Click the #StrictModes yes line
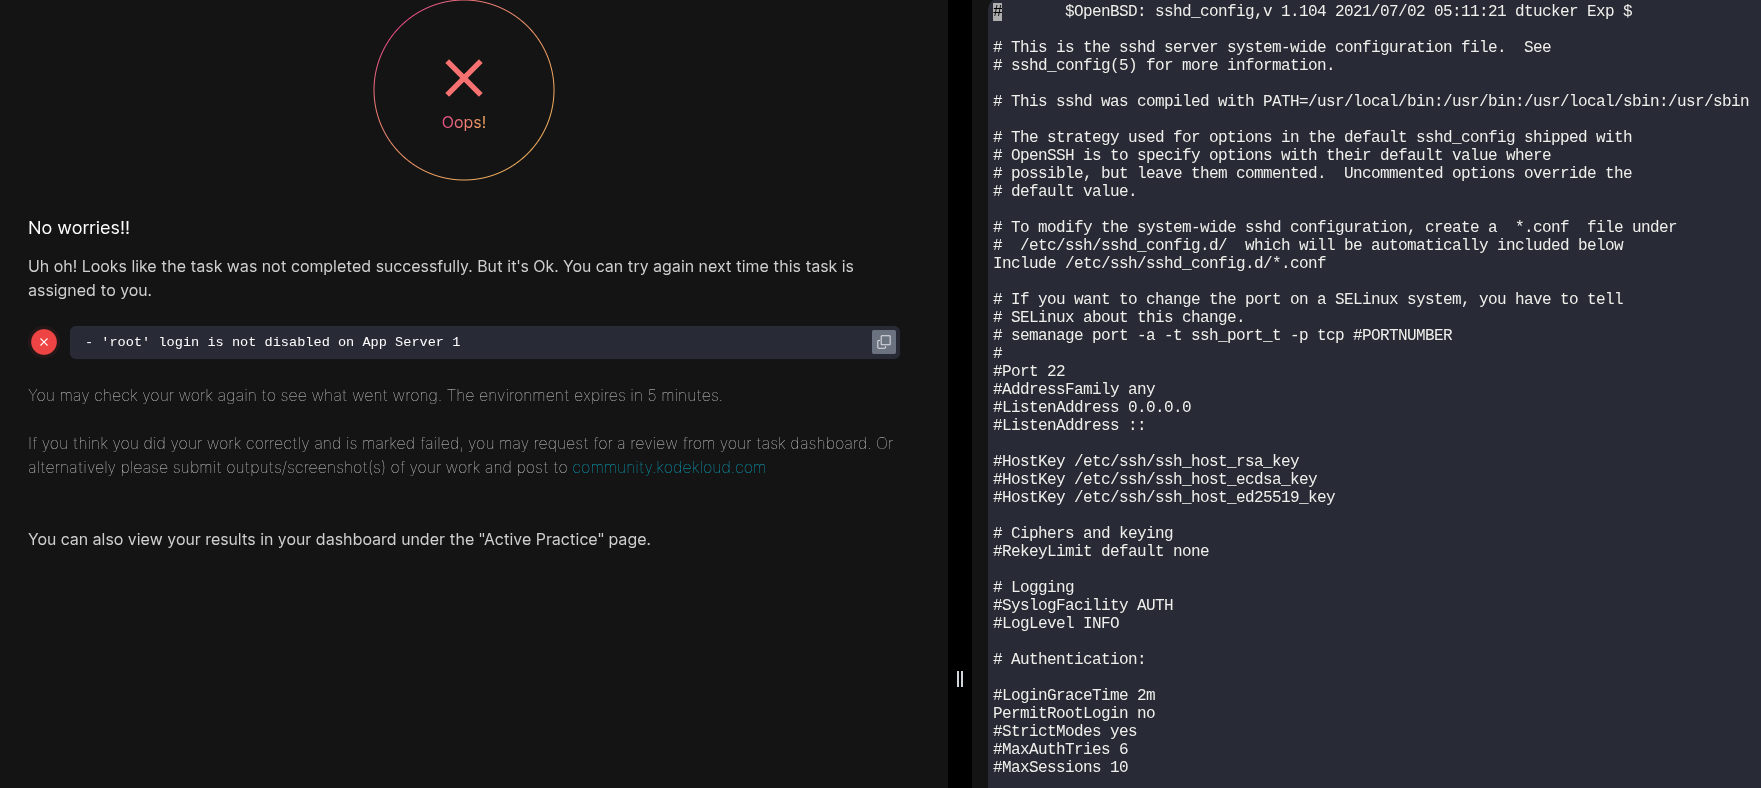1761x788 pixels. (1065, 731)
